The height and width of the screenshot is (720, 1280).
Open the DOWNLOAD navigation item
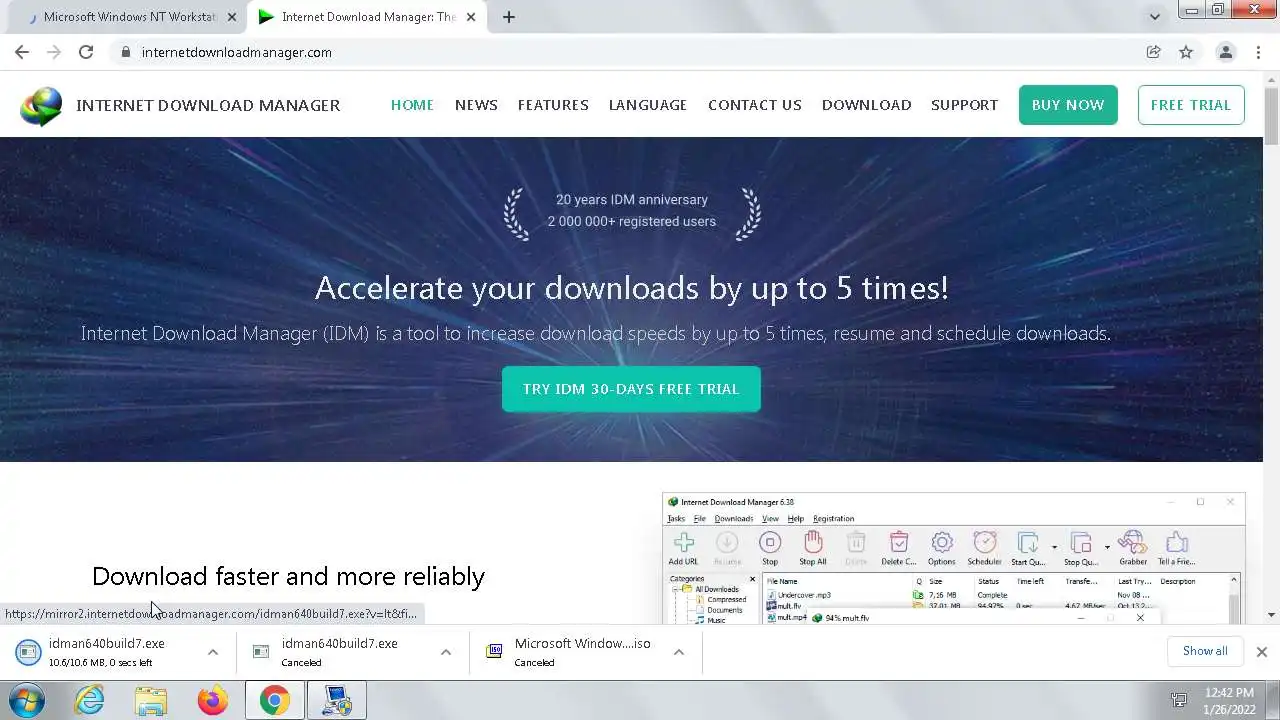click(x=866, y=105)
